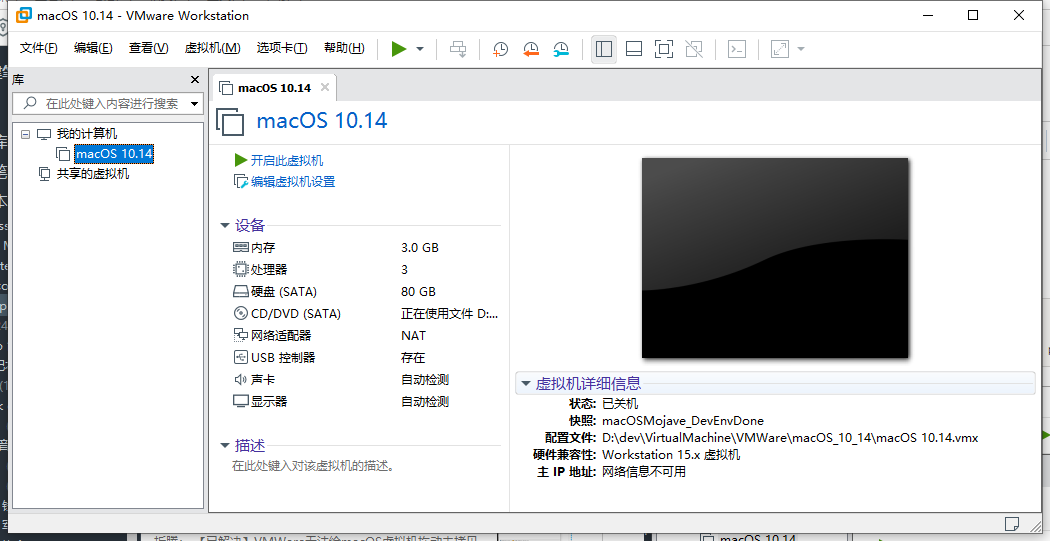This screenshot has height=541, width=1050.
Task: Enter full screen mode icon
Action: pos(664,49)
